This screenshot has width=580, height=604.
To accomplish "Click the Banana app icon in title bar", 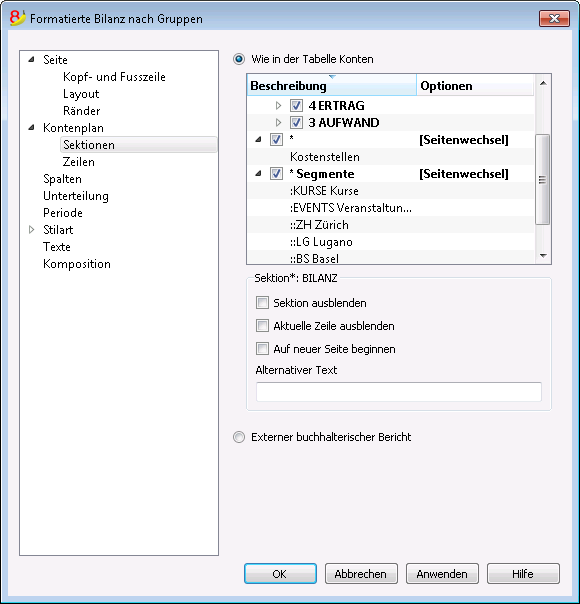I will (x=17, y=18).
